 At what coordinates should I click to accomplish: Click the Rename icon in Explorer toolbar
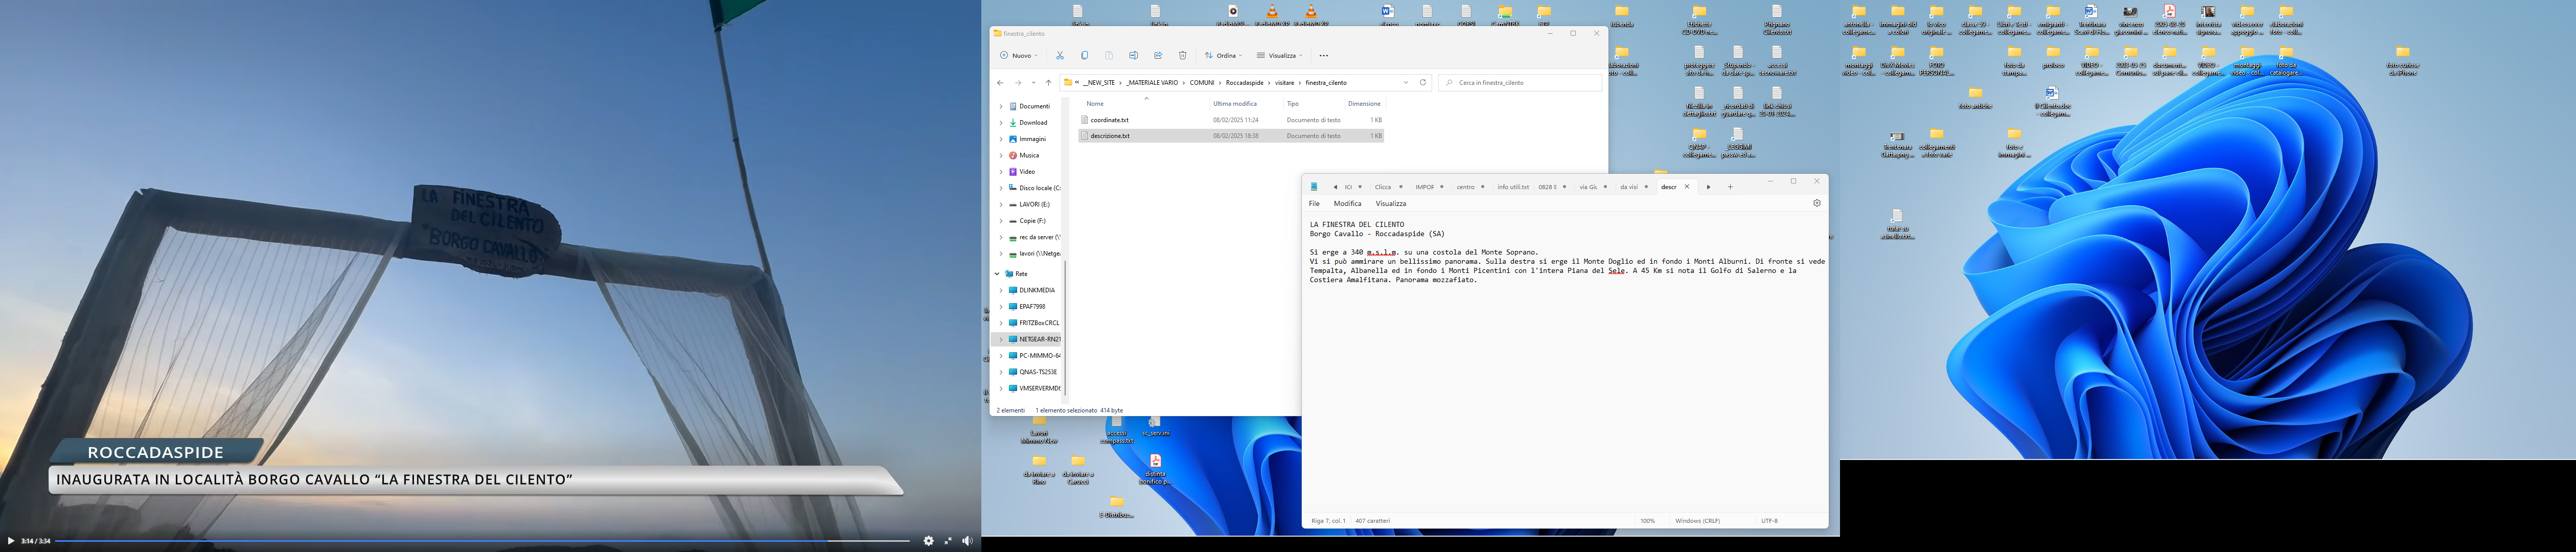(1133, 56)
